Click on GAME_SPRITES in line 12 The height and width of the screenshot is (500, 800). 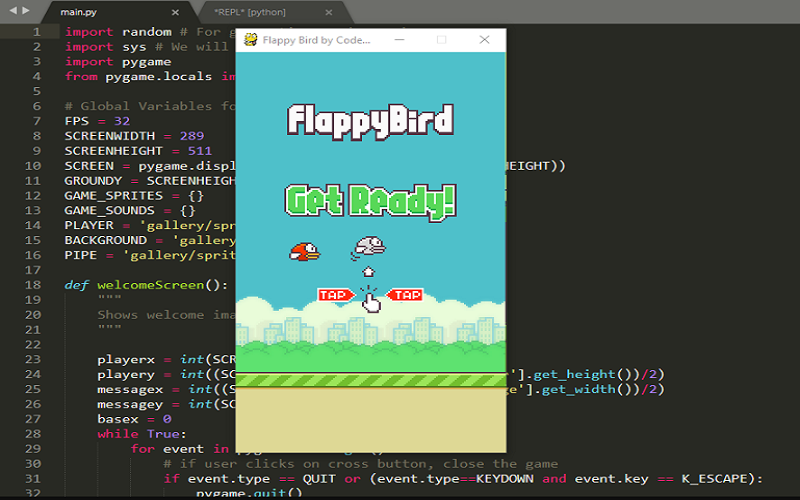[114, 195]
